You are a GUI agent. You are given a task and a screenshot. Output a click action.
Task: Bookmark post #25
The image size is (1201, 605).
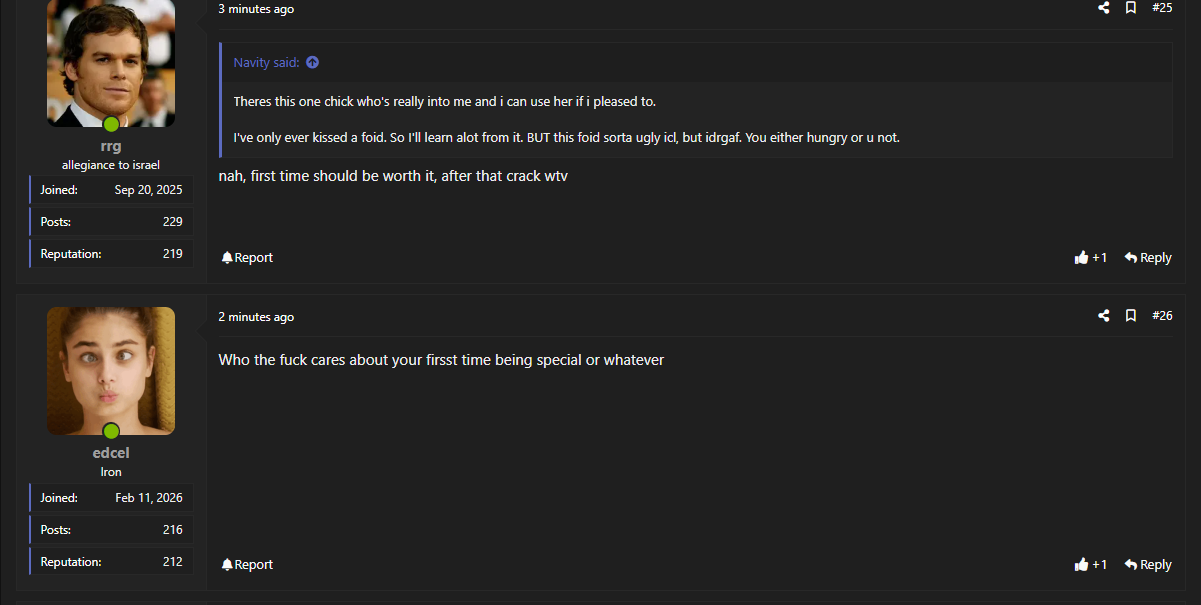pos(1131,8)
